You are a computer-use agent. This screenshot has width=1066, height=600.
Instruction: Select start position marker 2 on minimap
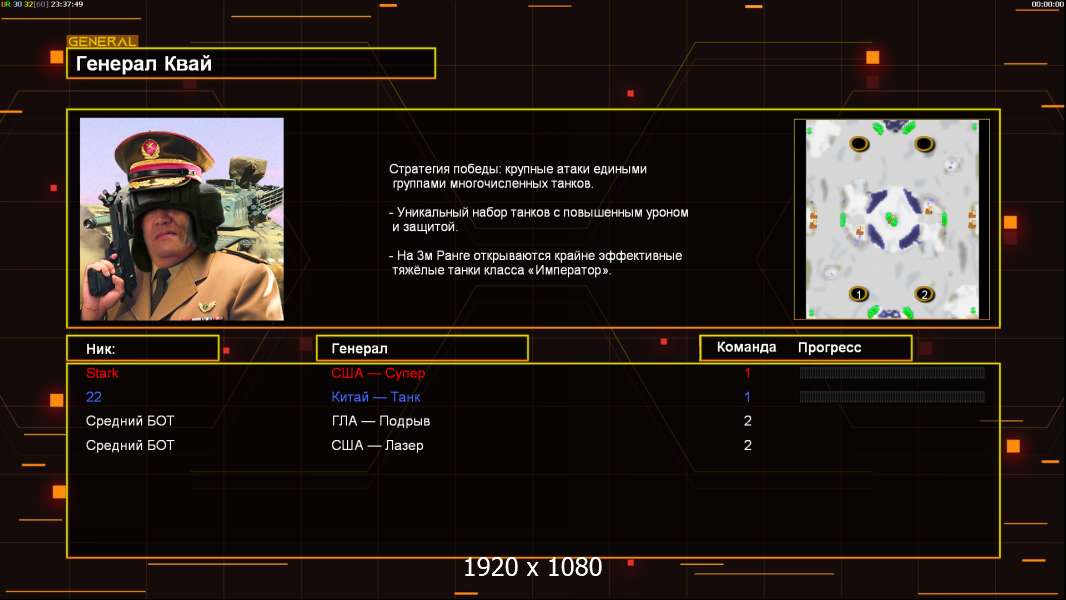tap(924, 294)
